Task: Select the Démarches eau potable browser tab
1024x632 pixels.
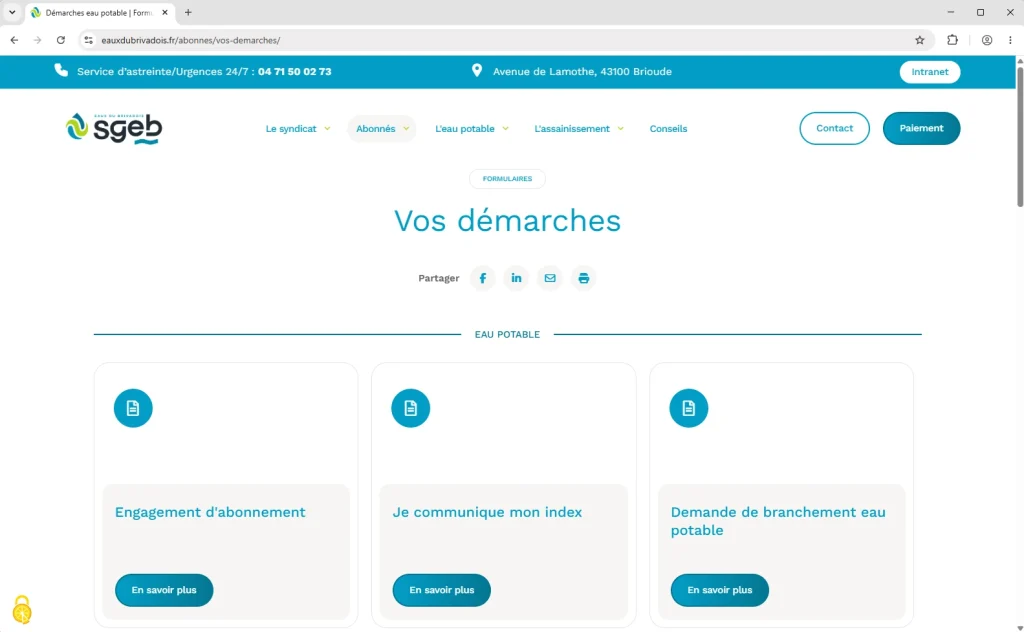Action: (x=100, y=12)
